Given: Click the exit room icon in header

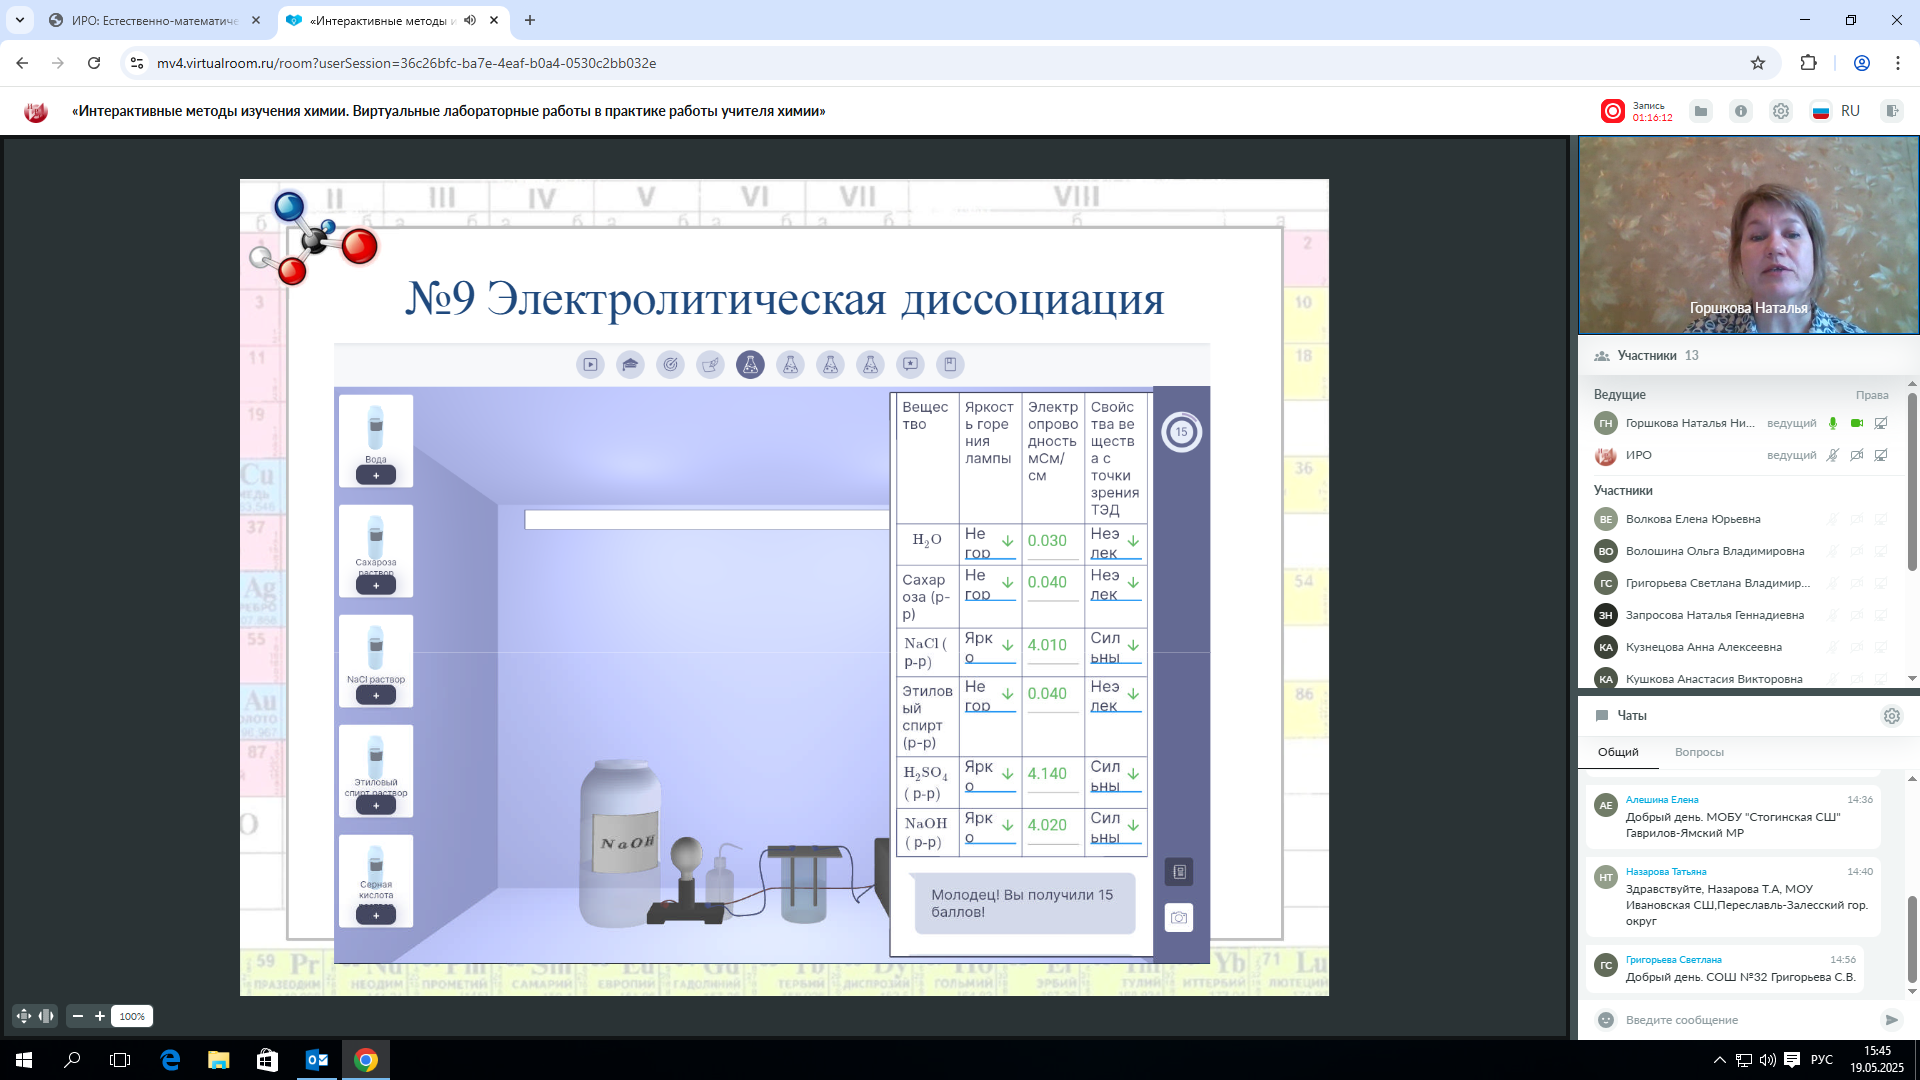Looking at the screenshot, I should point(1891,111).
